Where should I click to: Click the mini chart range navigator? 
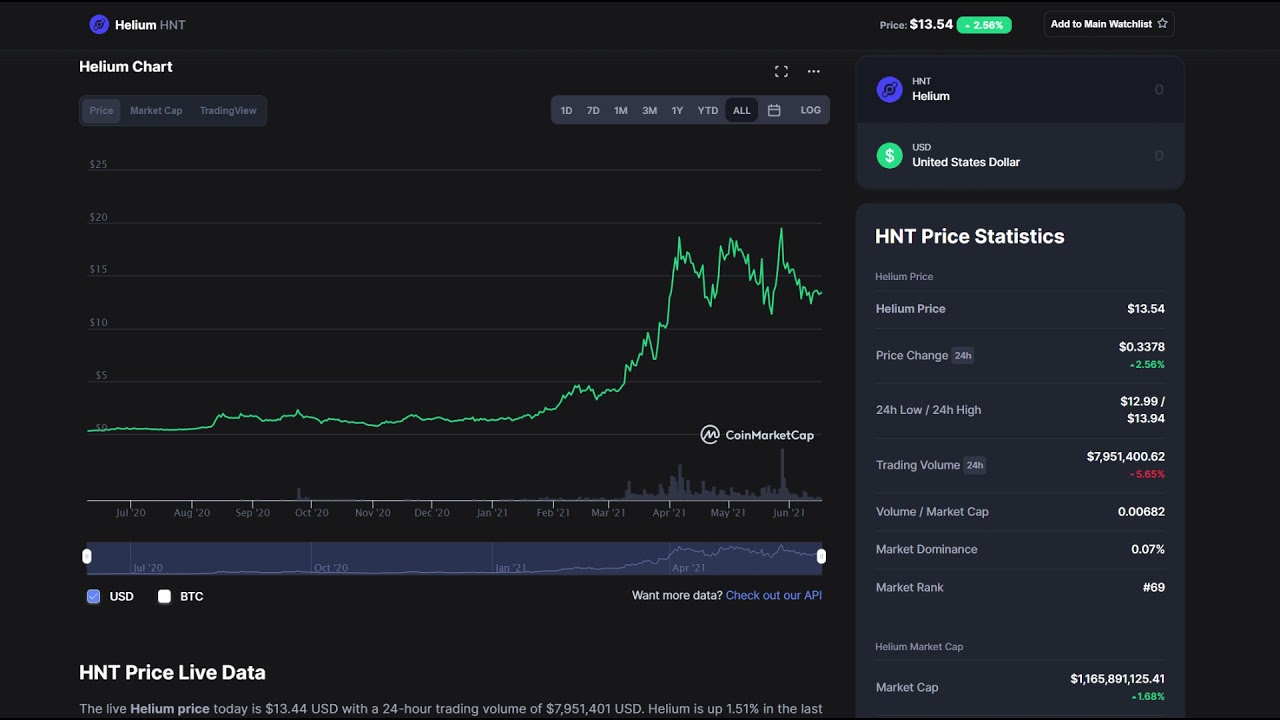454,558
